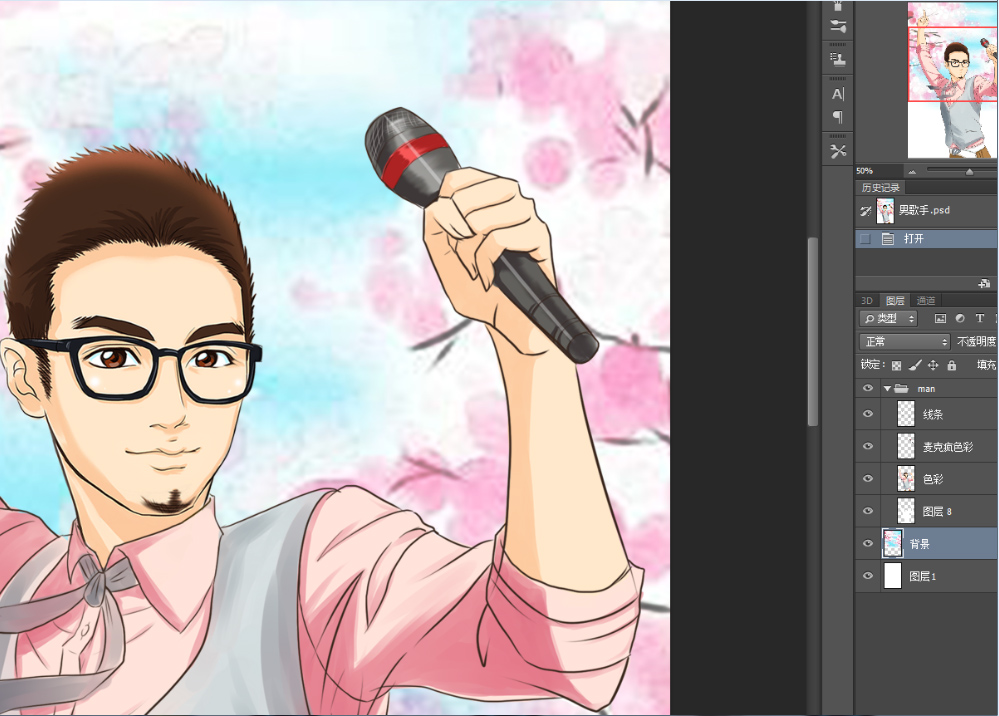Screen dimensions: 999x716
Task: Open the Character panel icon
Action: (838, 94)
